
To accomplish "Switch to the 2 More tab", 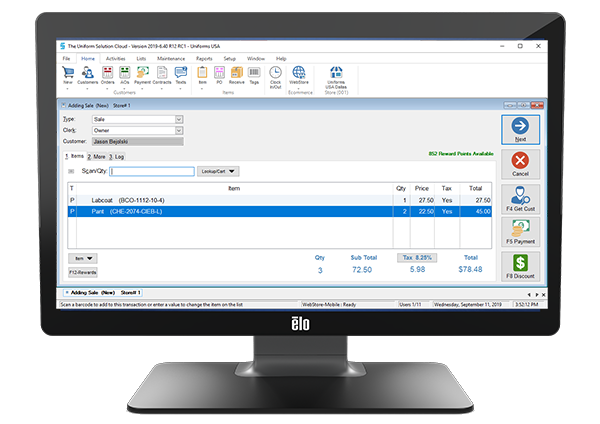I will [x=96, y=157].
